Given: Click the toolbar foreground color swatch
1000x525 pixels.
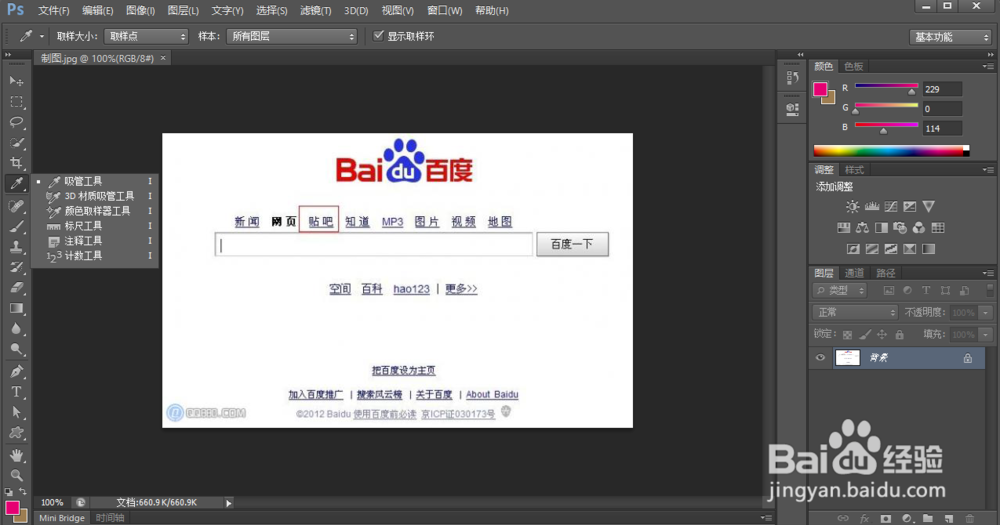Looking at the screenshot, I should pyautogui.click(x=12, y=508).
